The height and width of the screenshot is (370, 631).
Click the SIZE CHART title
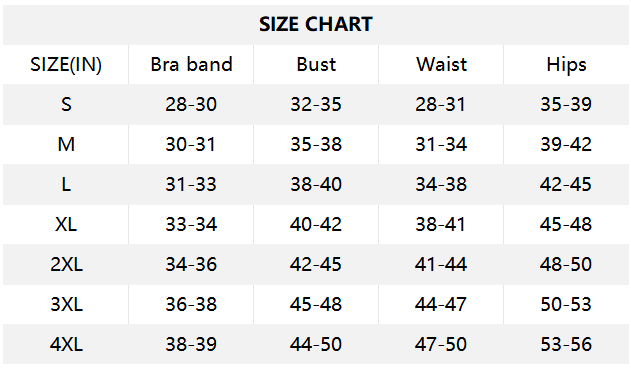[x=316, y=24]
